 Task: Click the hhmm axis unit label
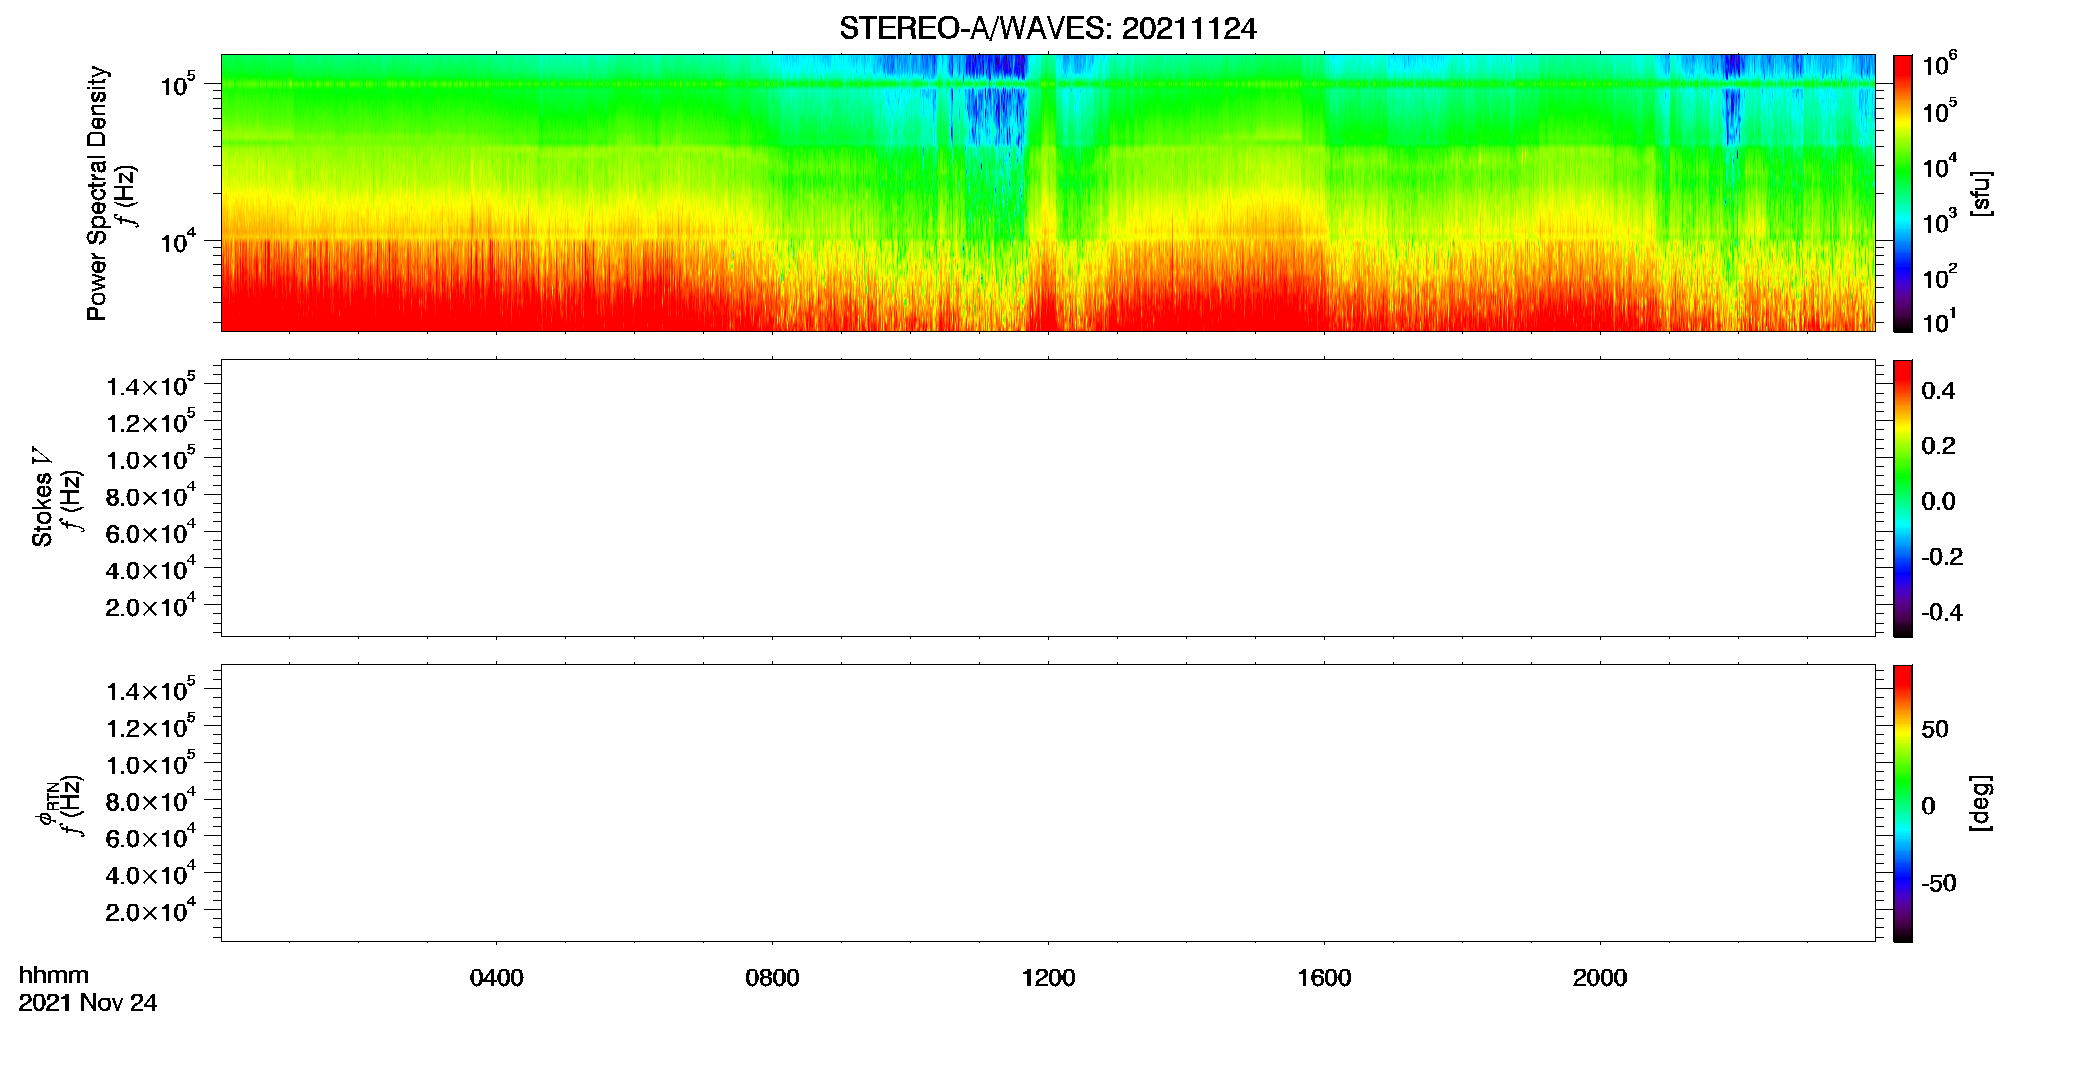pos(54,976)
